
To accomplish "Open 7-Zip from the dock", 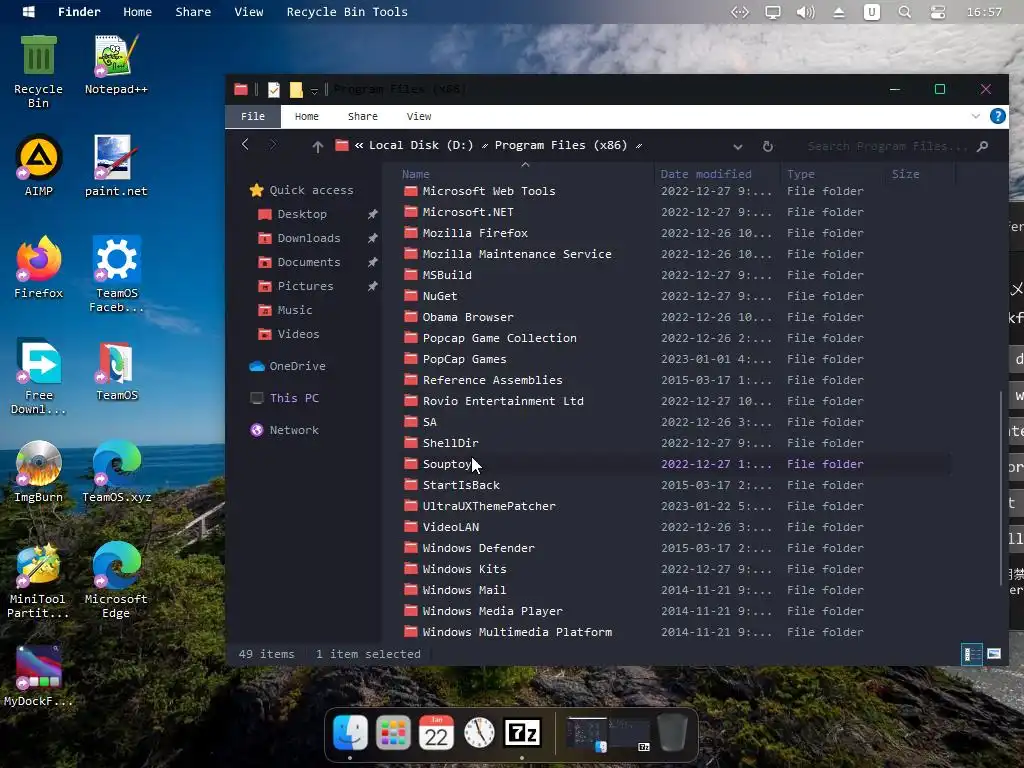I will [522, 733].
